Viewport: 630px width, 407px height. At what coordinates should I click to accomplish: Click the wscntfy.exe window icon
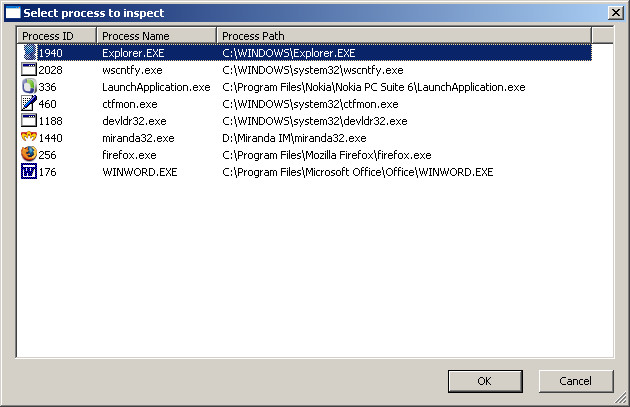pos(29,70)
